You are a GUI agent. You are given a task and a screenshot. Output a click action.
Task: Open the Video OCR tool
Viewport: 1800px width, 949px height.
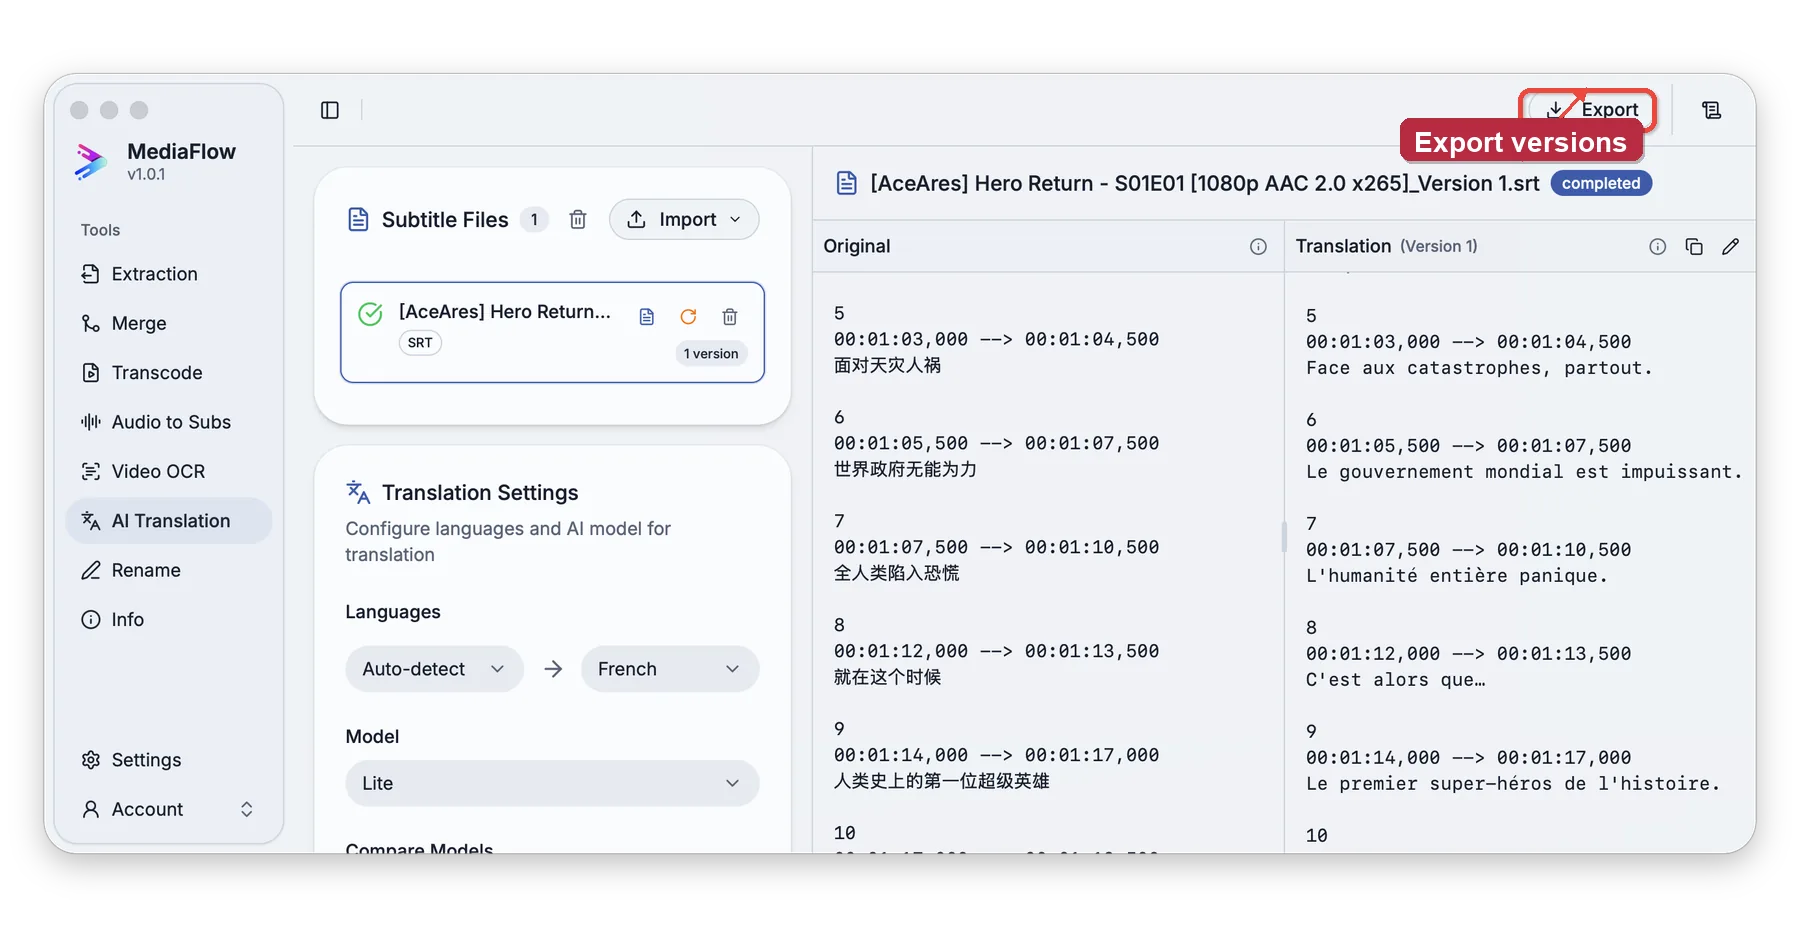[168, 471]
